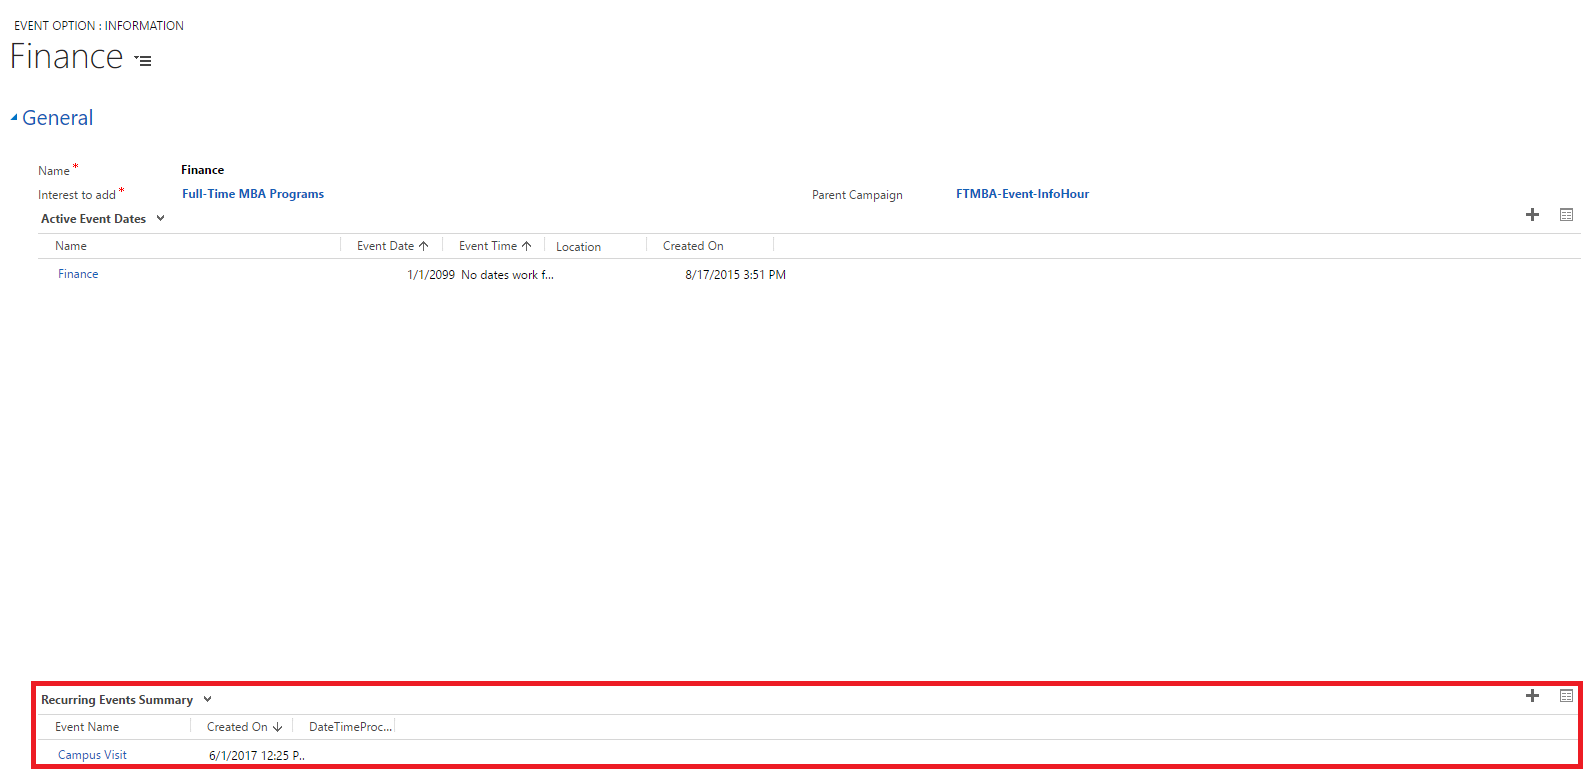Viewport: 1585px width, 770px height.
Task: Open Full-Time MBA Programs interest link
Action: [253, 194]
